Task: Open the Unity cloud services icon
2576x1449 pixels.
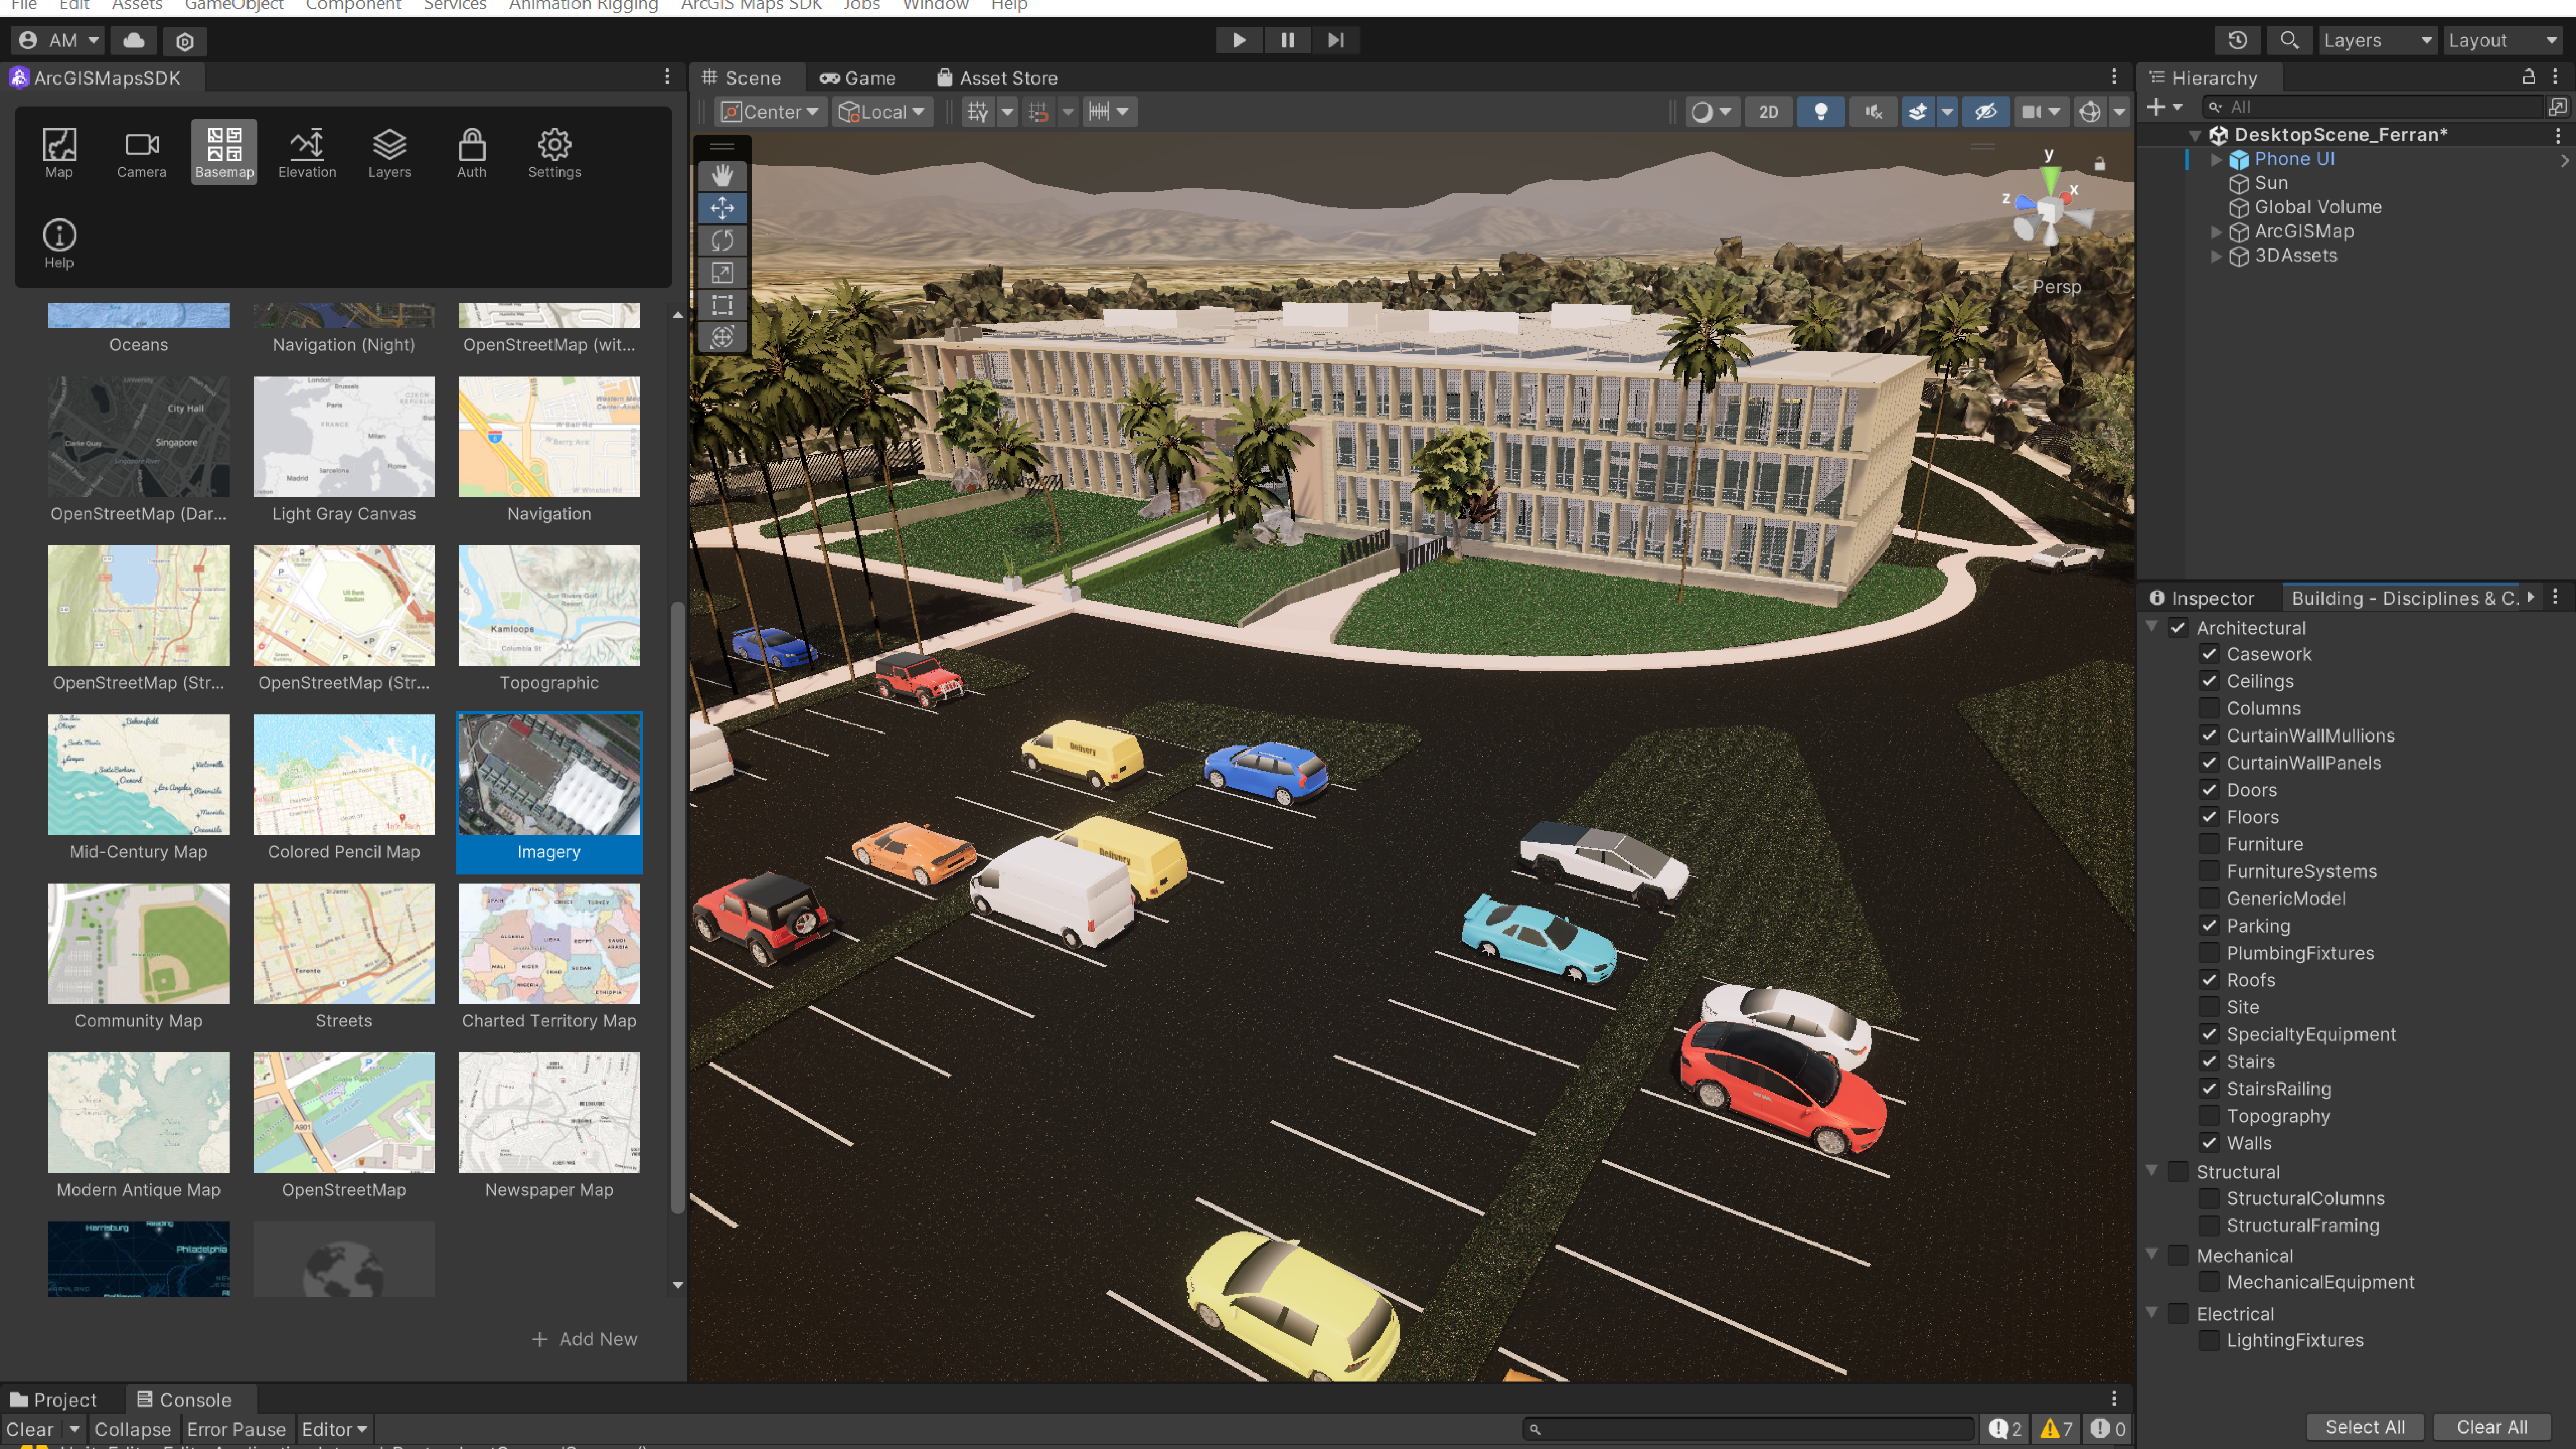Action: (x=134, y=40)
